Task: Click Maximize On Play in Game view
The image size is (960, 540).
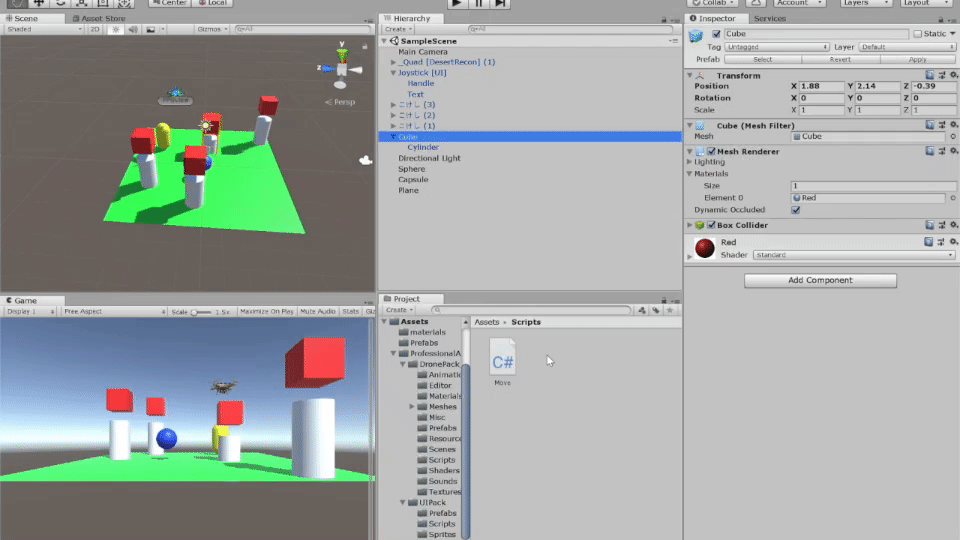Action: click(x=267, y=312)
